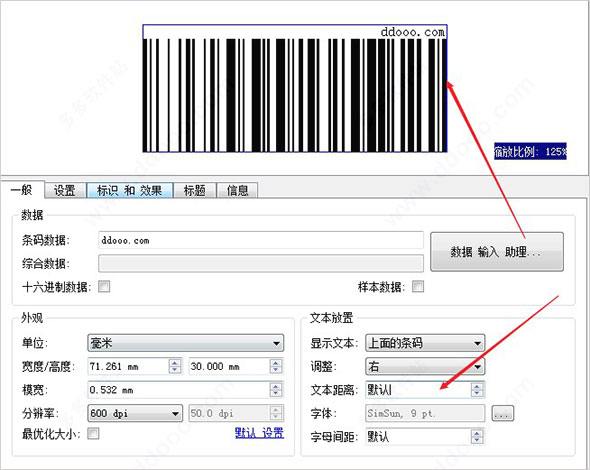Switch to the 一般 tab
Screen dimensions: 590x470
point(22,189)
